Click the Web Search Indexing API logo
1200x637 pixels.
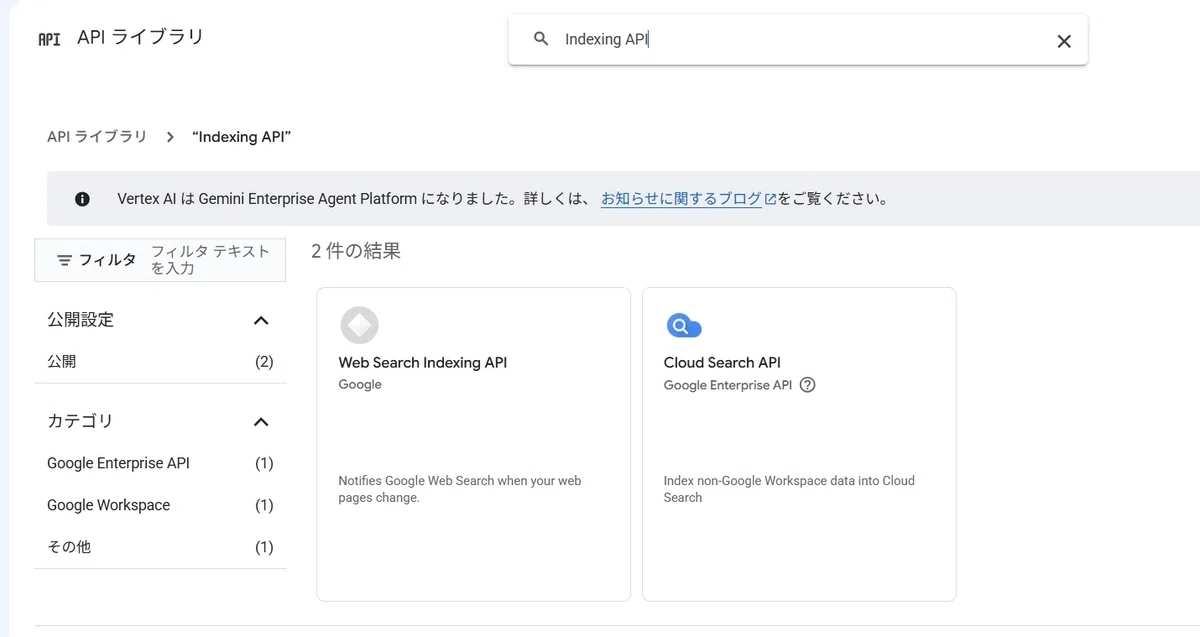(x=359, y=325)
